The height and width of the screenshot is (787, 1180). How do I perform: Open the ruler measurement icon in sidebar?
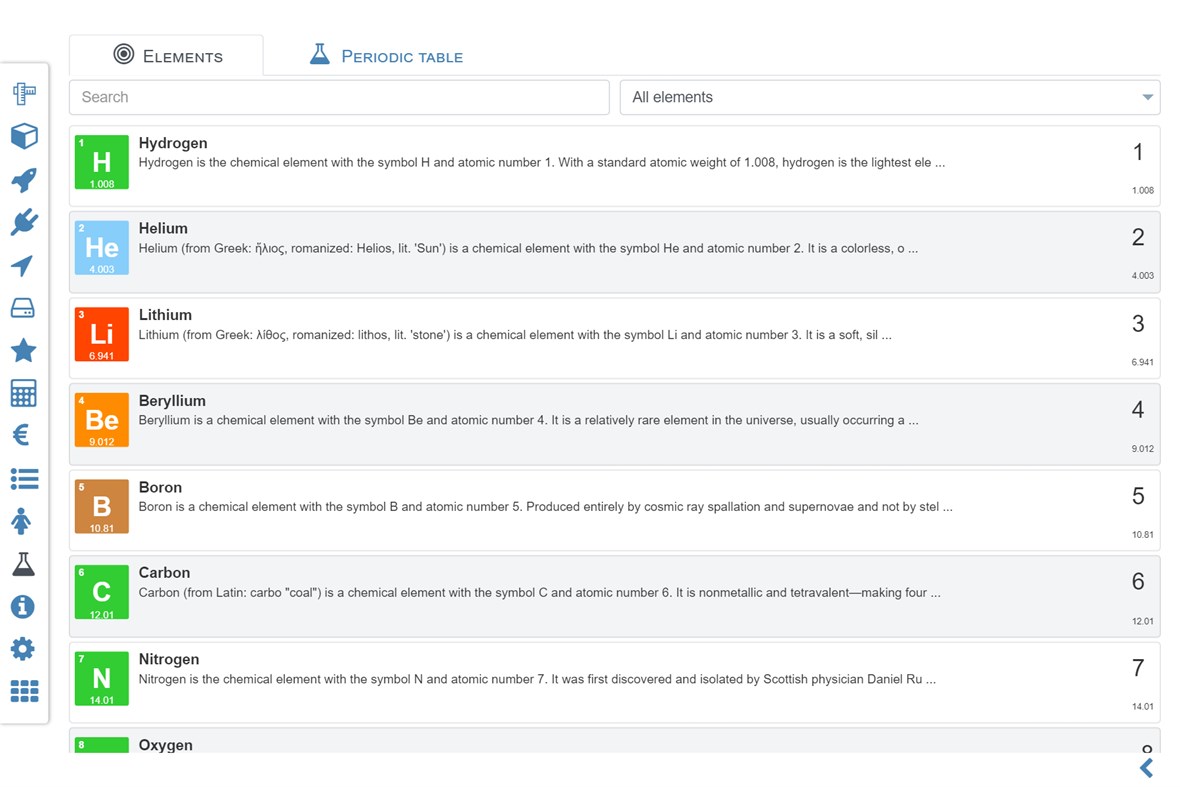(24, 94)
